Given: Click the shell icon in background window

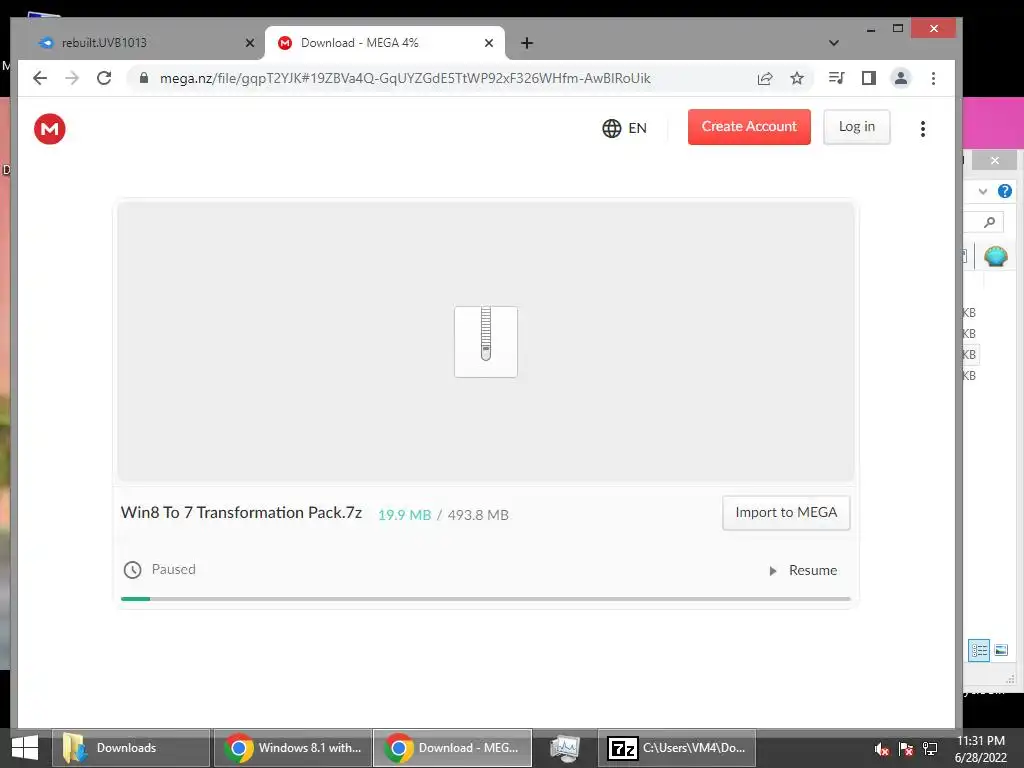Looking at the screenshot, I should point(995,255).
